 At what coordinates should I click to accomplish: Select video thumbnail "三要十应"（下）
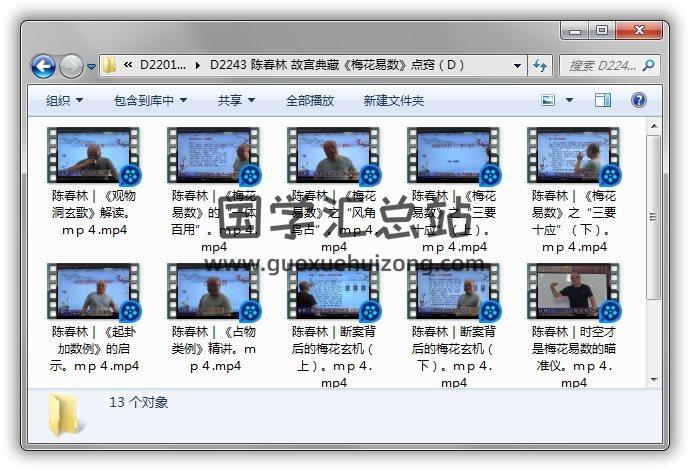click(x=574, y=155)
